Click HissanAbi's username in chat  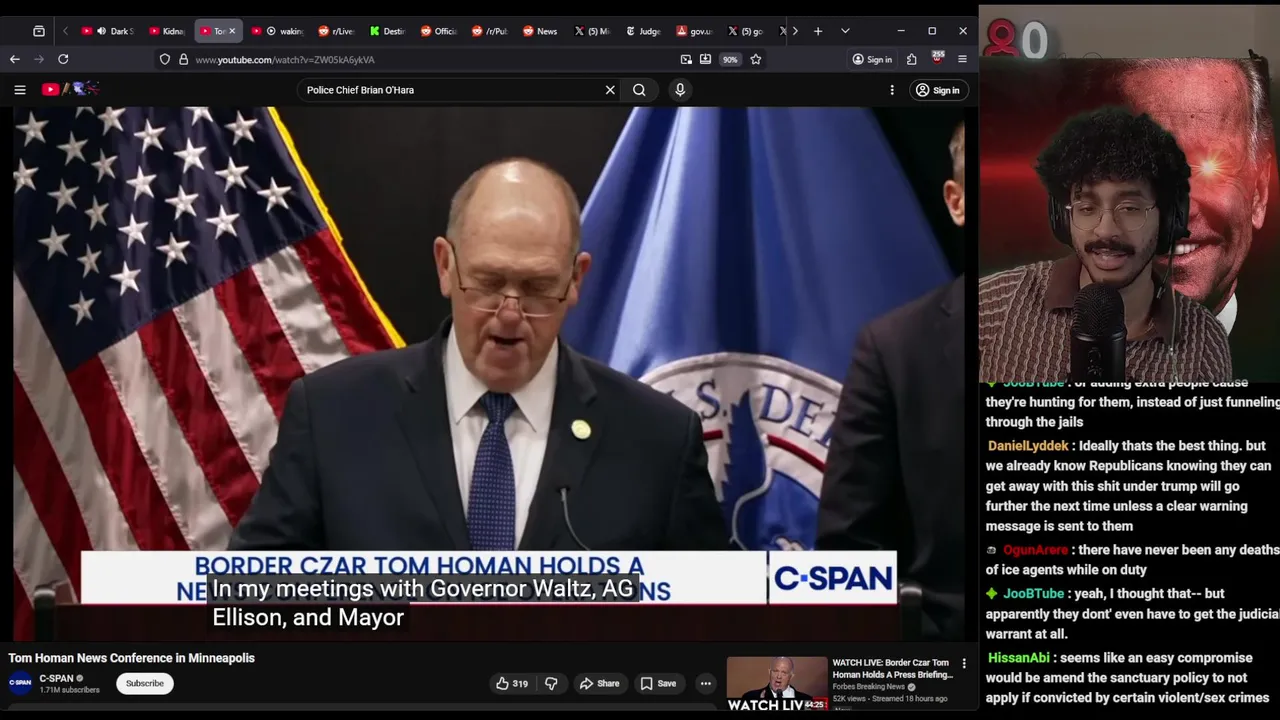pos(1020,658)
